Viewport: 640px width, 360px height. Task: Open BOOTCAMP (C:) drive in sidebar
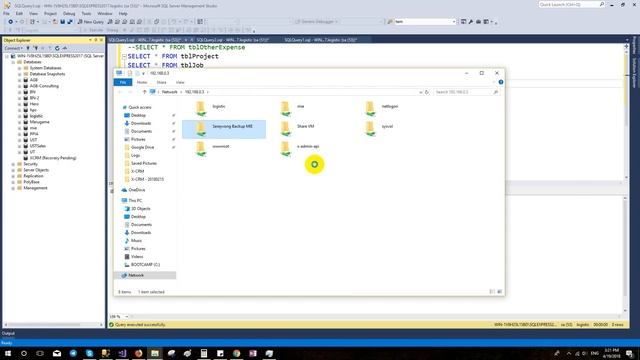[145, 265]
